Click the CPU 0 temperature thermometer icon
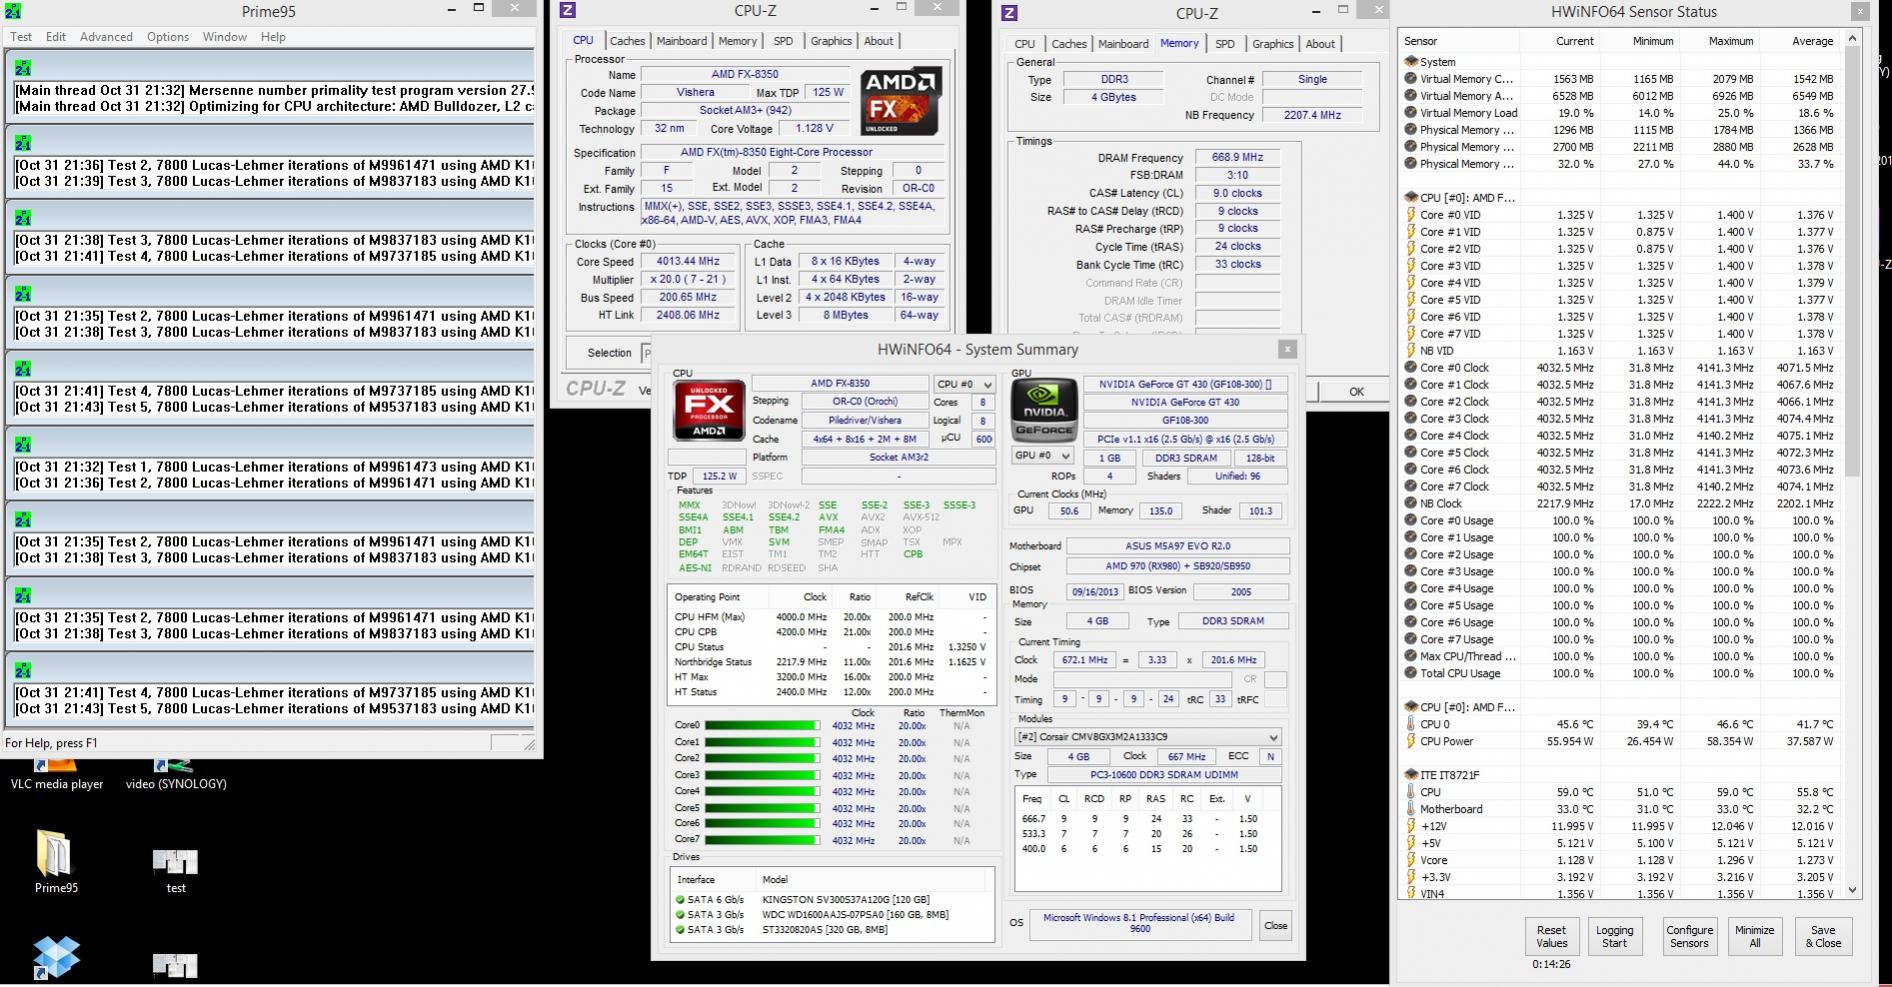This screenshot has width=1892, height=987. coord(1411,725)
